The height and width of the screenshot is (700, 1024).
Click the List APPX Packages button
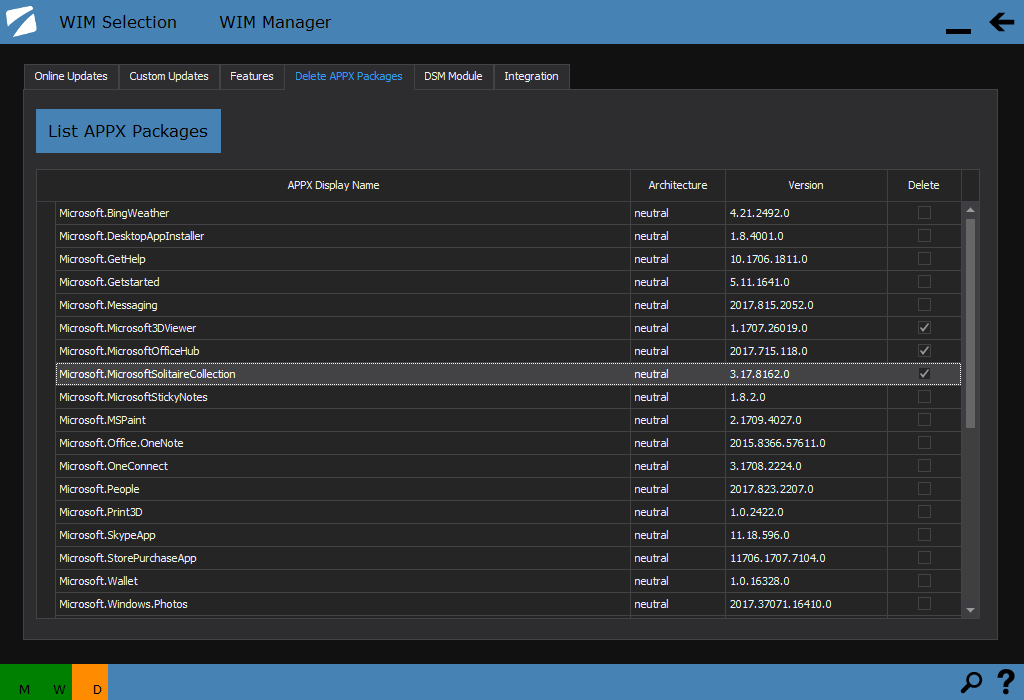pos(128,131)
